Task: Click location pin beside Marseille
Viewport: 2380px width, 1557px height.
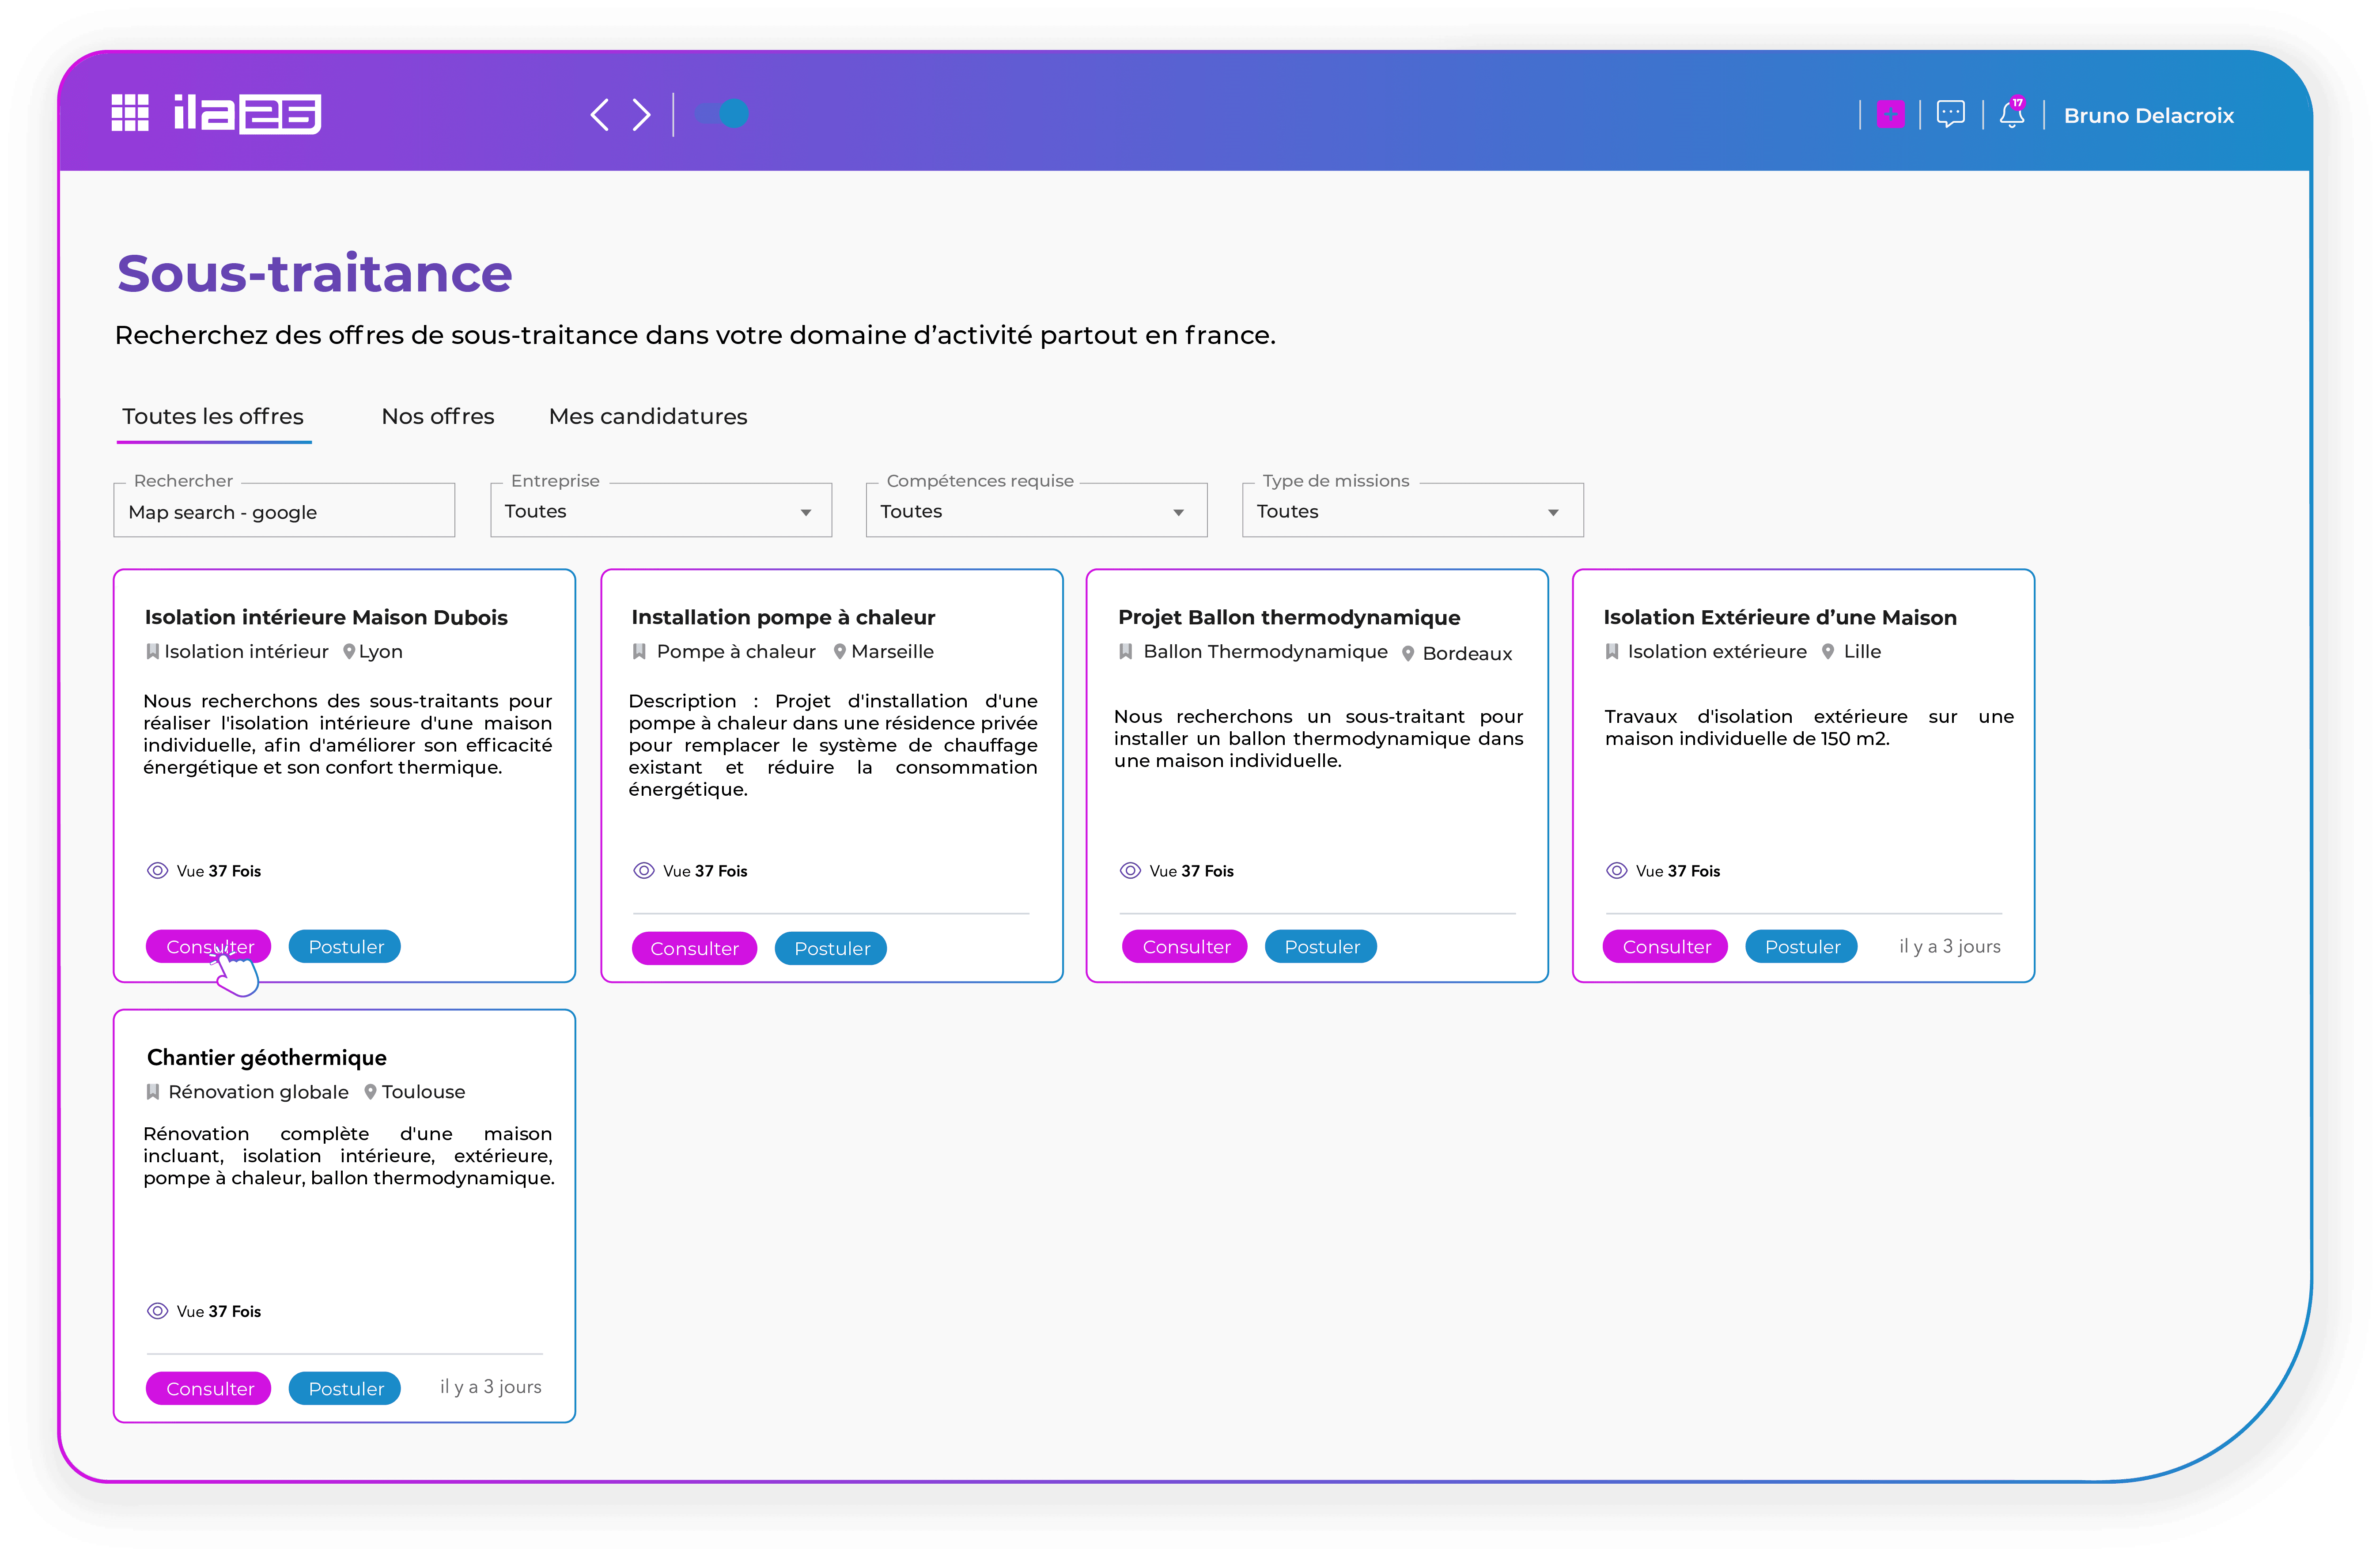Action: click(x=840, y=652)
